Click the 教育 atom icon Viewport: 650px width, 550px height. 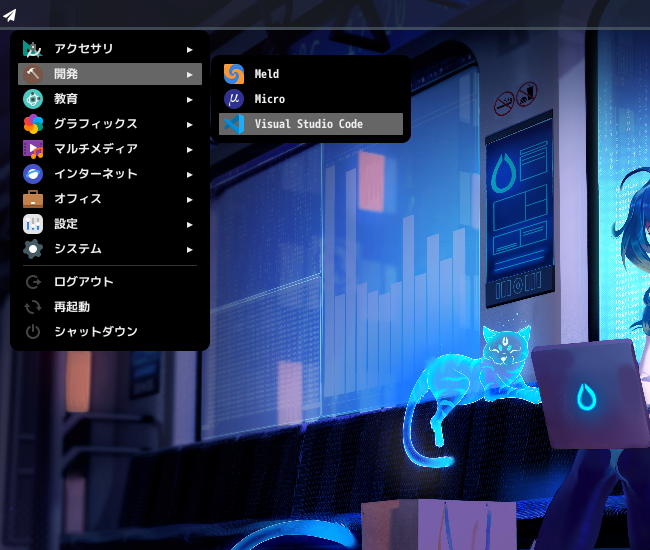click(33, 99)
